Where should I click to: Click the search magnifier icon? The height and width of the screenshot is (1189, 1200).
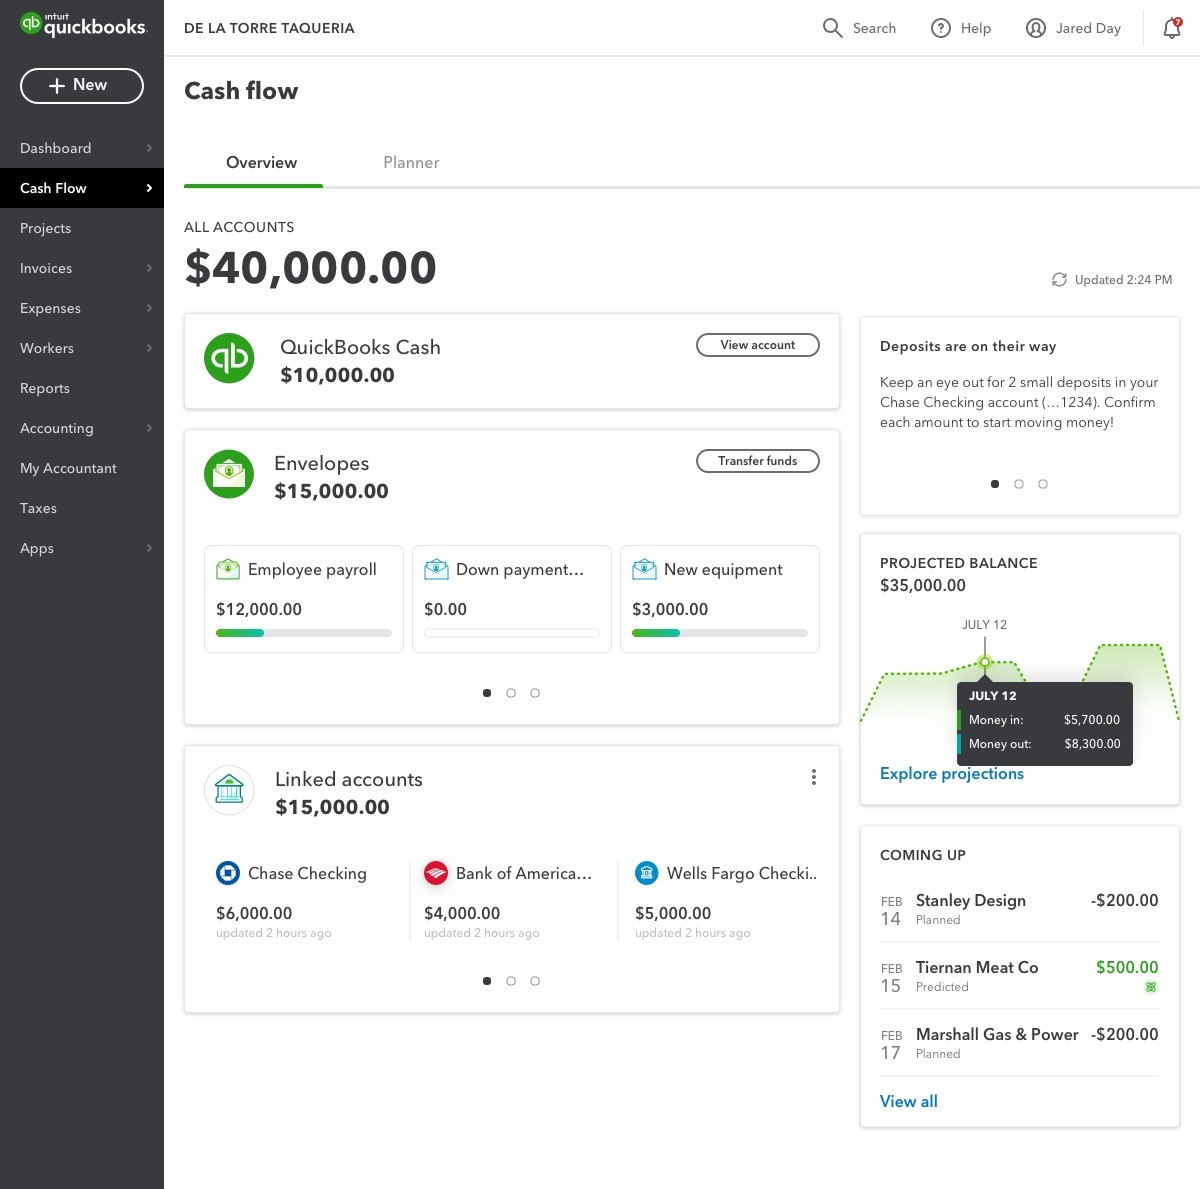coord(832,28)
